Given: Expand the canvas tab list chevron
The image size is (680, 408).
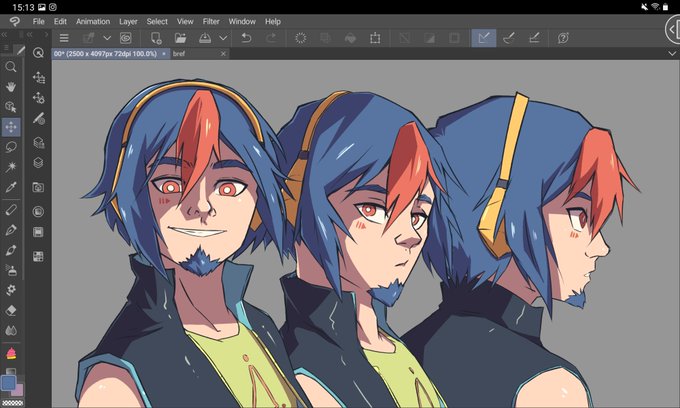Looking at the screenshot, I should click(672, 53).
